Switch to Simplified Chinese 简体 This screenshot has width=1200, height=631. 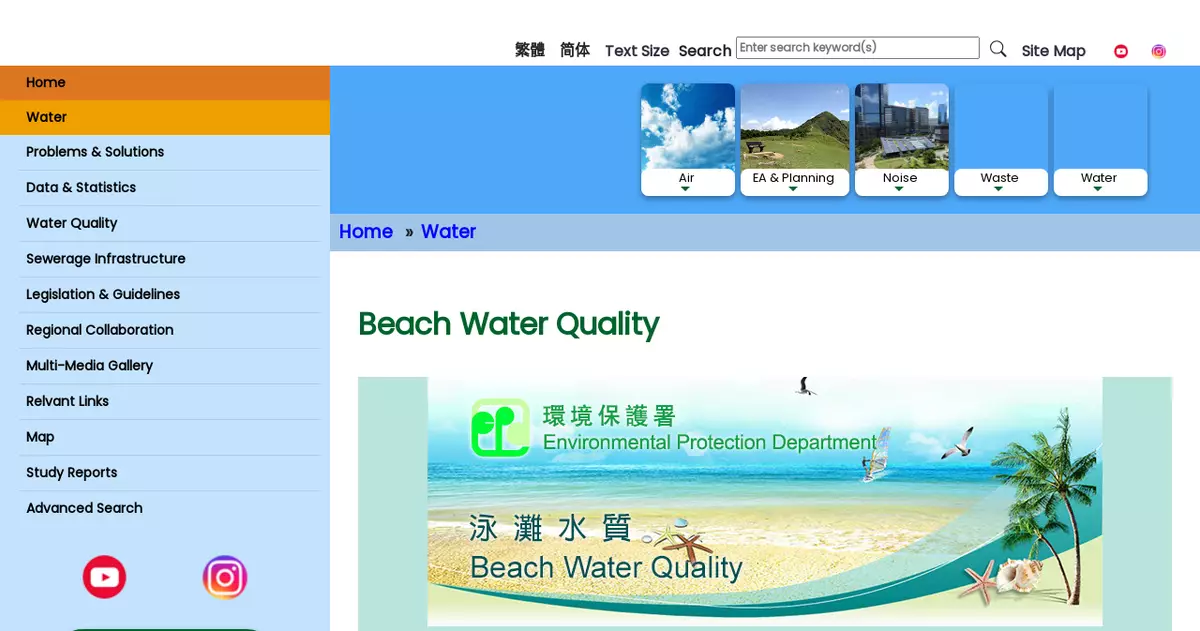(575, 50)
